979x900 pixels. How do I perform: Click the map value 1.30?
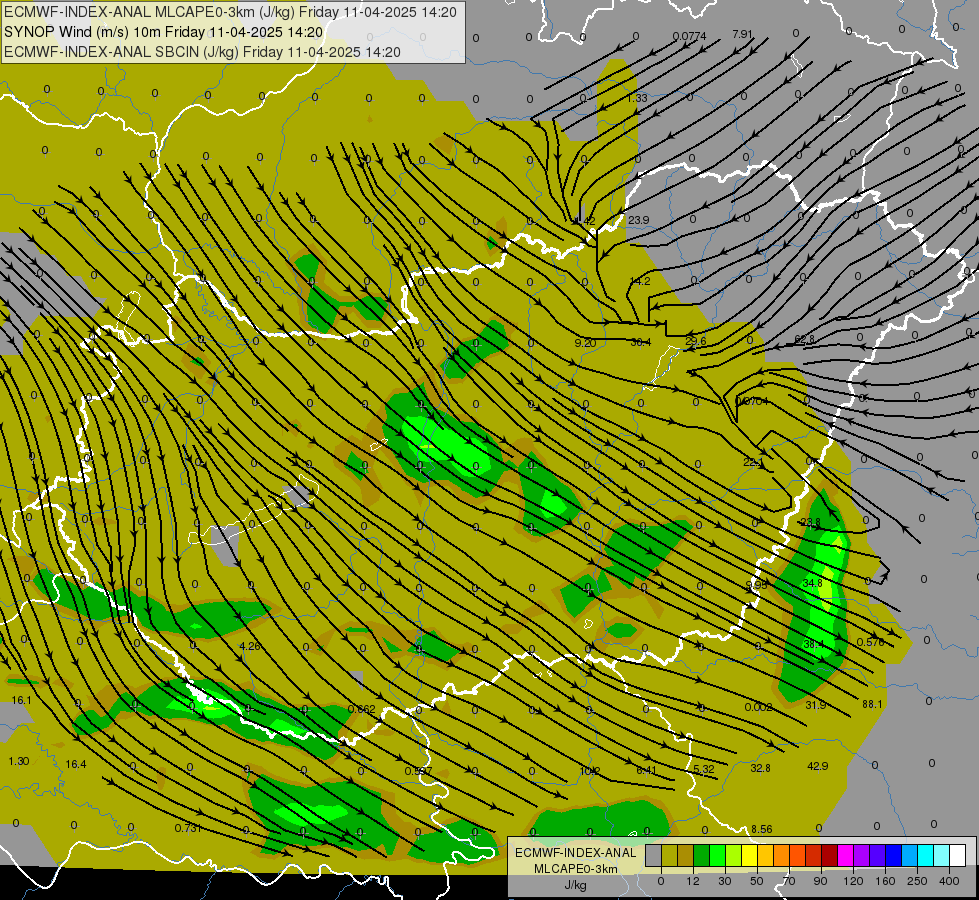click(x=19, y=761)
